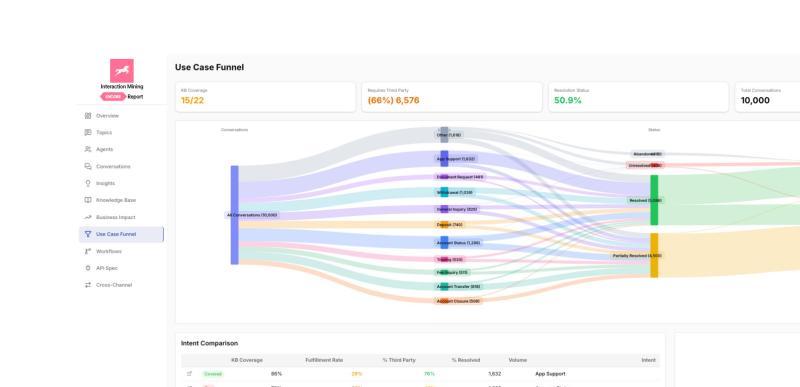Viewport: 800px width, 387px height.
Task: Switch to Use Case Funnel menu item
Action: tap(121, 234)
